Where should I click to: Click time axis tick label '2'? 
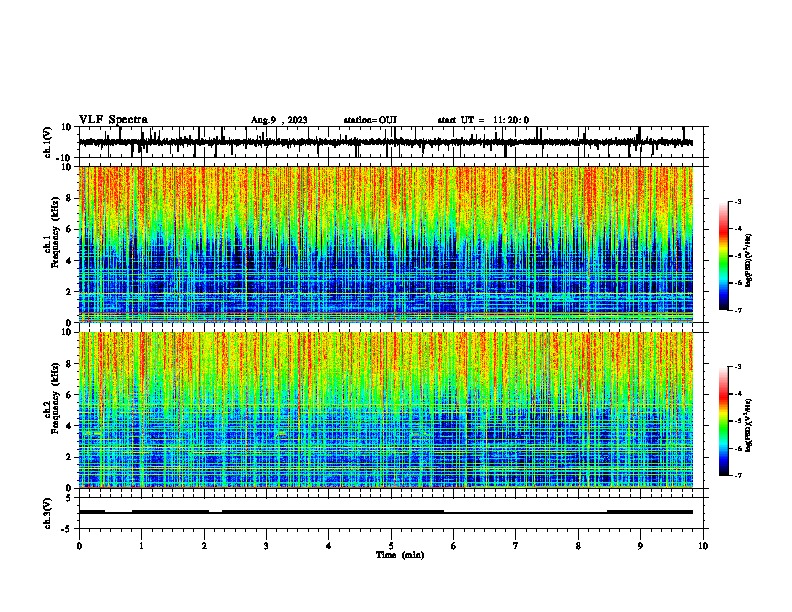click(x=204, y=546)
